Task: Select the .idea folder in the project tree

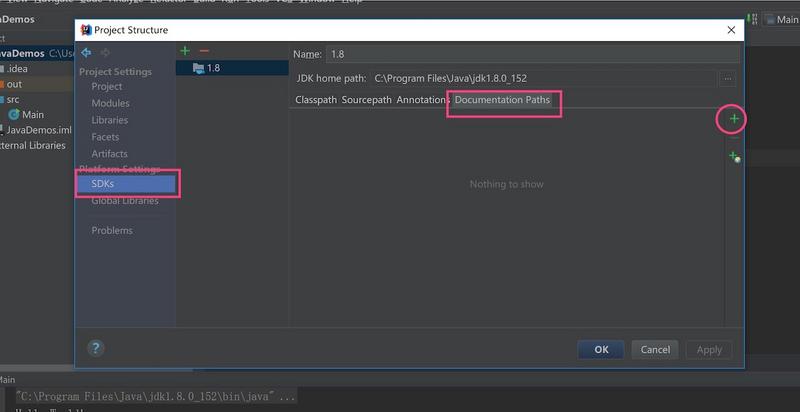Action: point(17,69)
